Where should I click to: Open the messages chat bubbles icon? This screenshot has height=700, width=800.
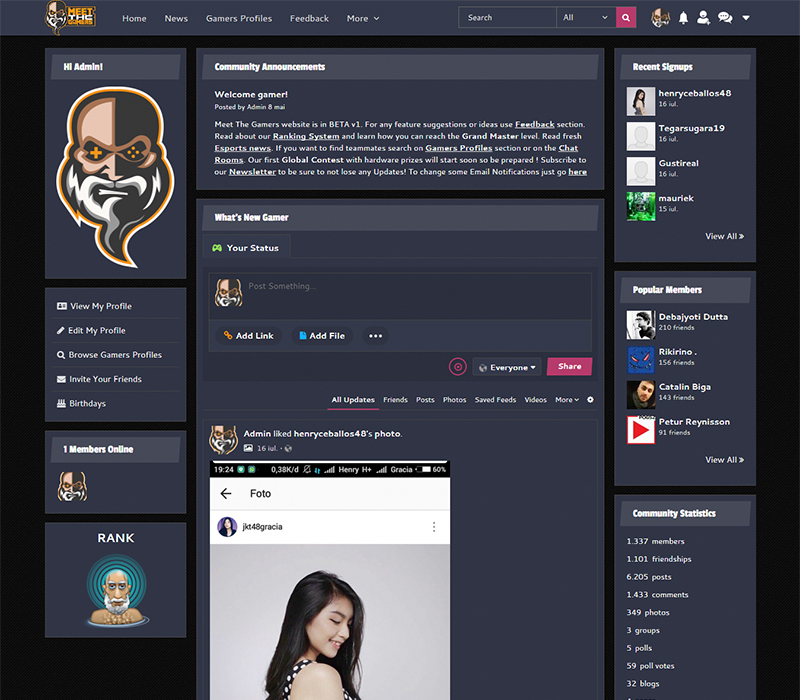pyautogui.click(x=725, y=18)
